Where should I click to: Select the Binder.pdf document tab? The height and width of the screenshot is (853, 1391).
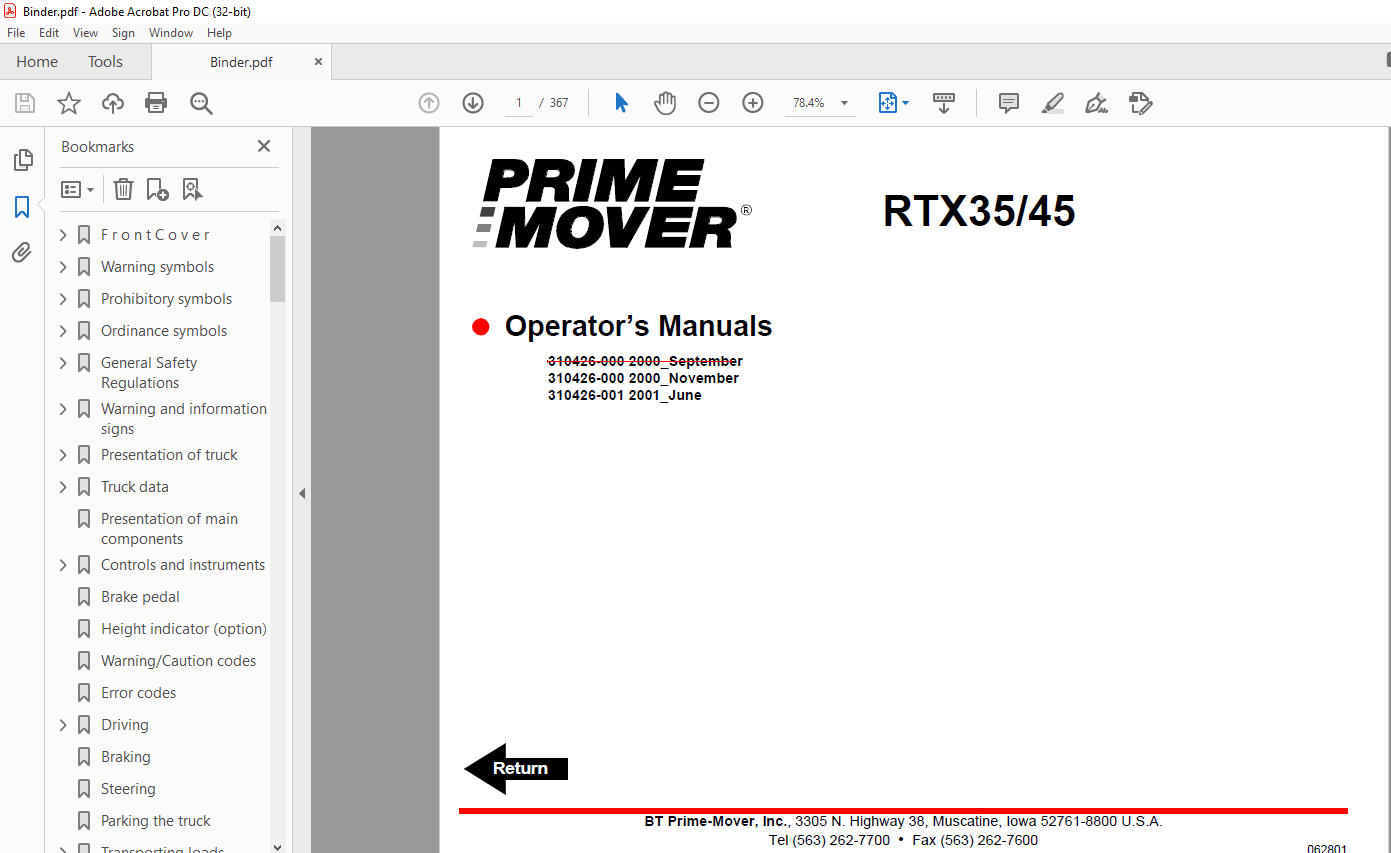241,62
